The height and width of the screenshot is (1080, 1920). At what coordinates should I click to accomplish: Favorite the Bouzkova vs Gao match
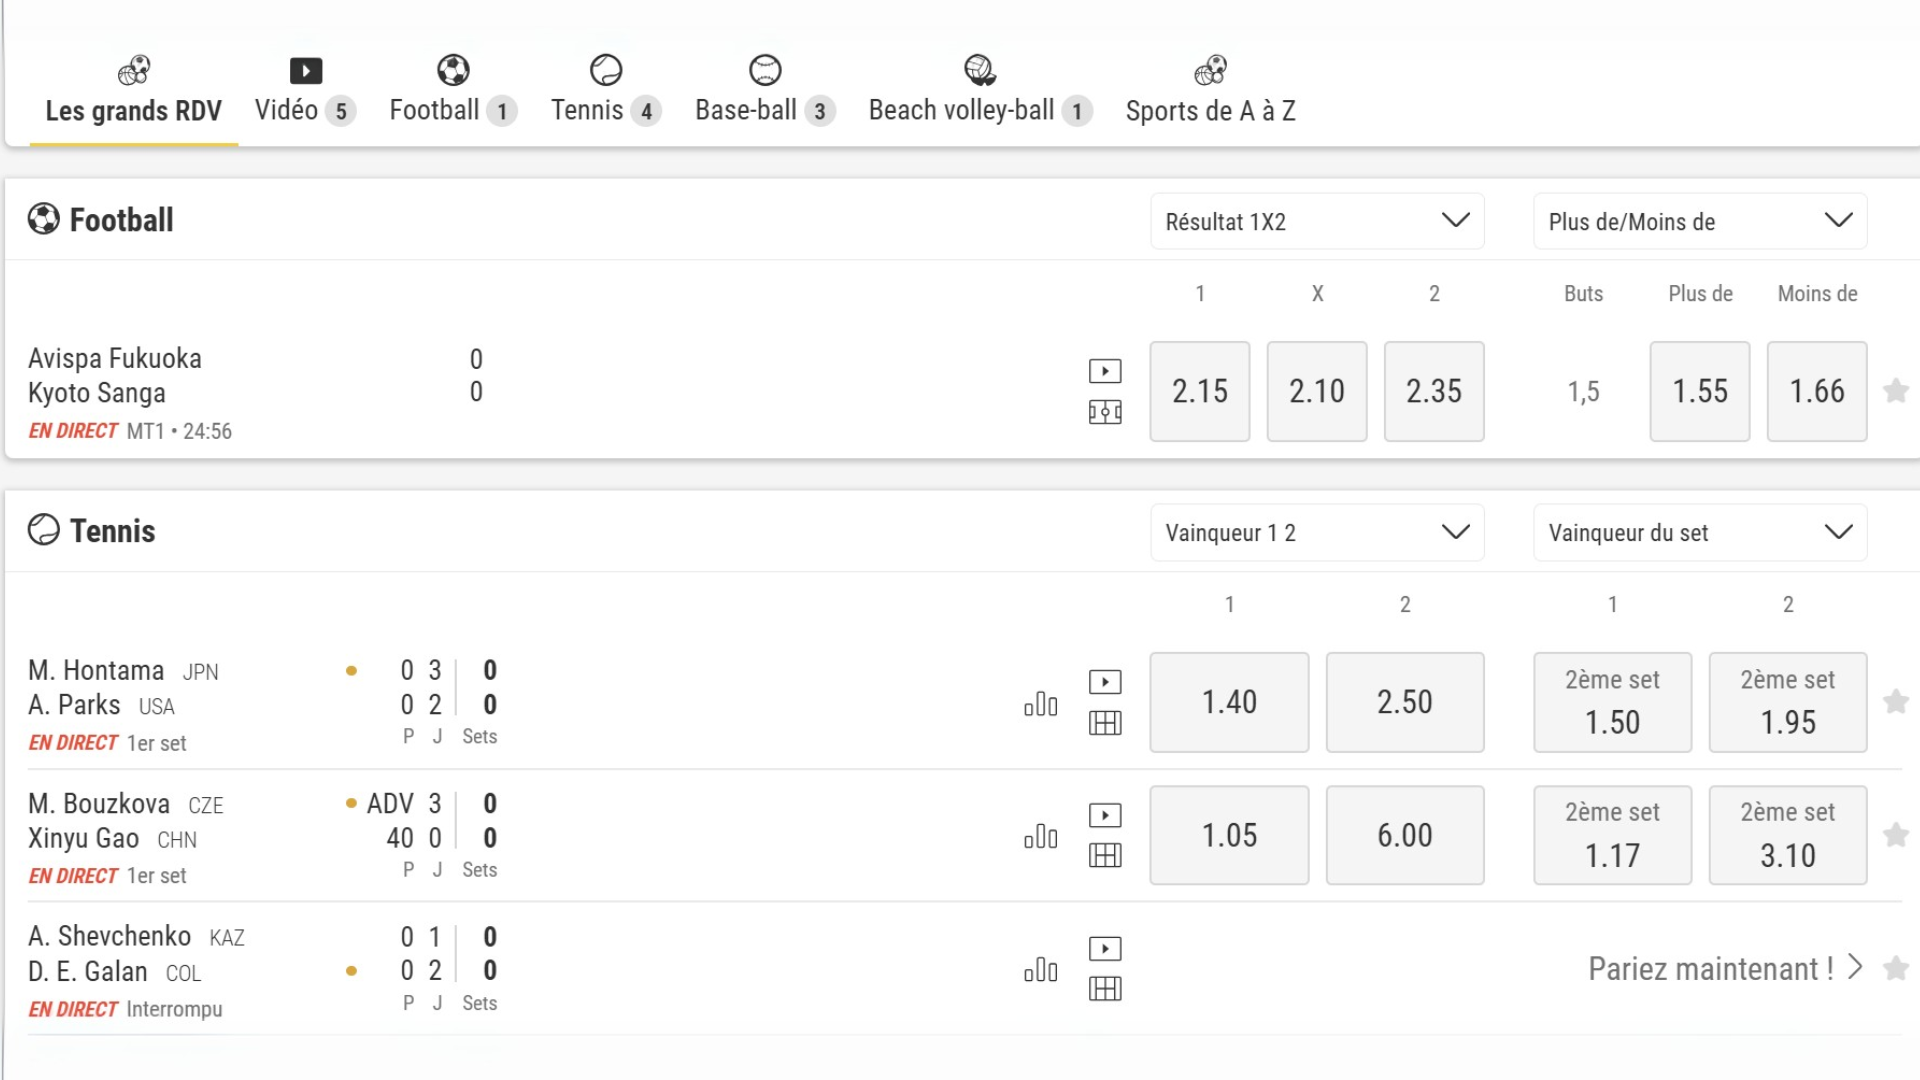pyautogui.click(x=1895, y=835)
